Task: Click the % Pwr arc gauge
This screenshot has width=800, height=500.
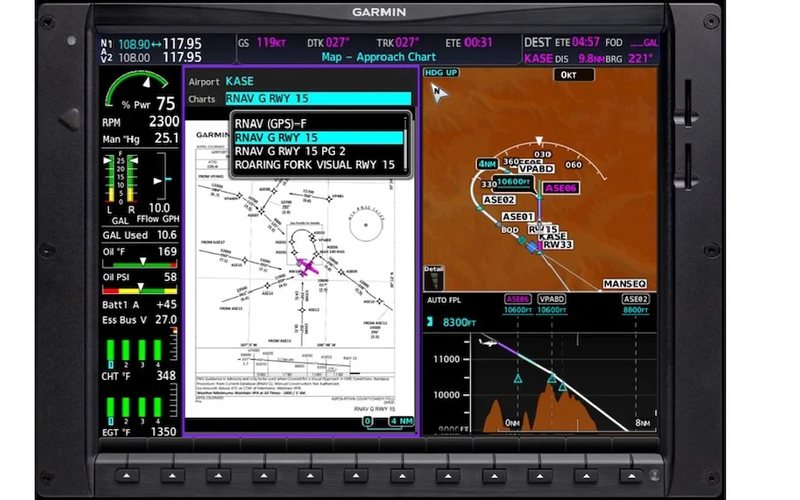Action: 137,88
